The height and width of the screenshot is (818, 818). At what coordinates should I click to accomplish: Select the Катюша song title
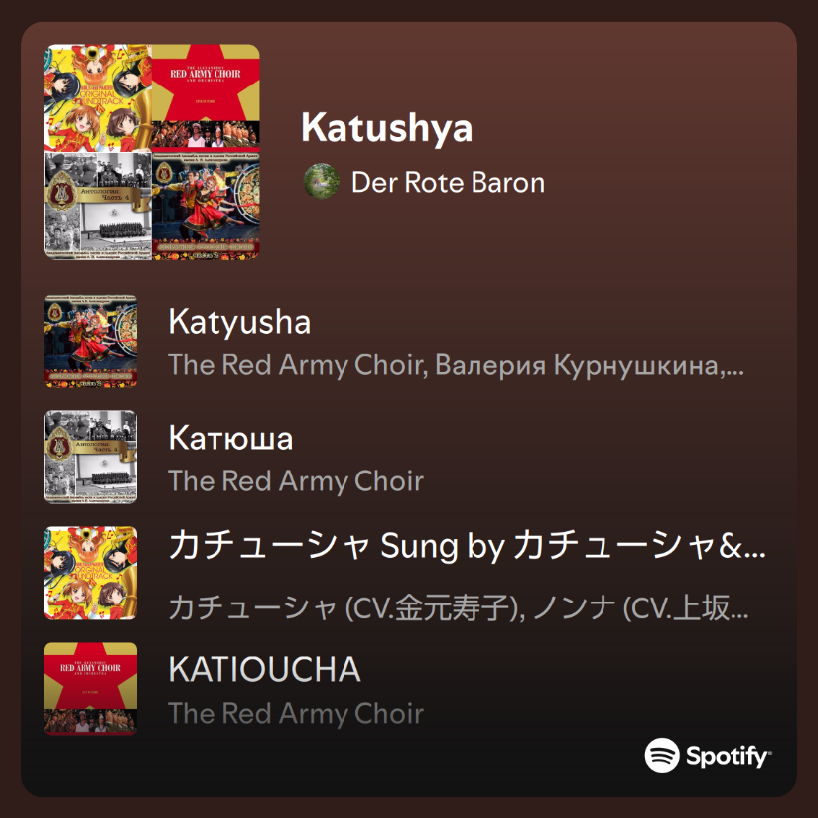pyautogui.click(x=231, y=438)
